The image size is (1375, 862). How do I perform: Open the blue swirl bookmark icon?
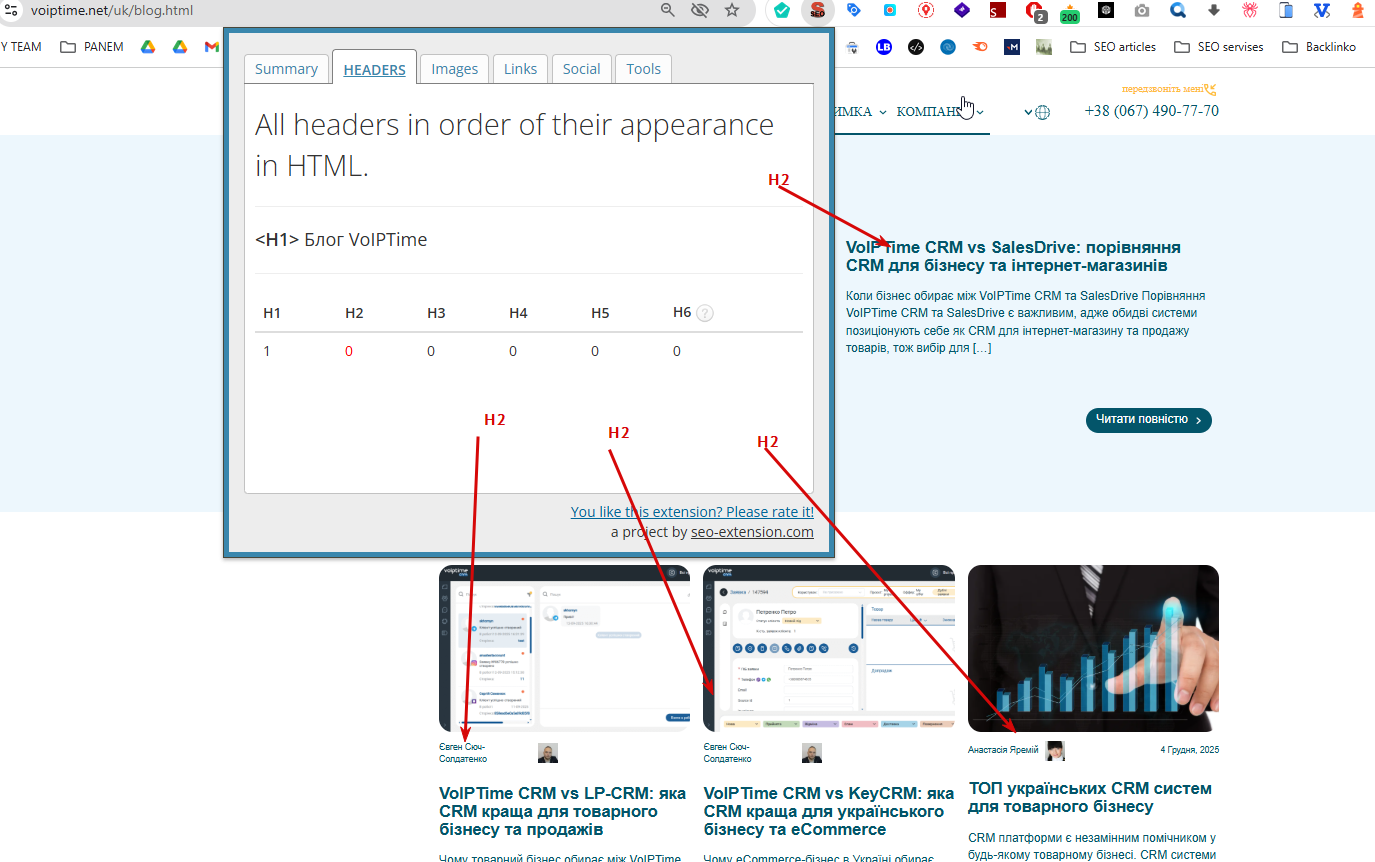948,46
